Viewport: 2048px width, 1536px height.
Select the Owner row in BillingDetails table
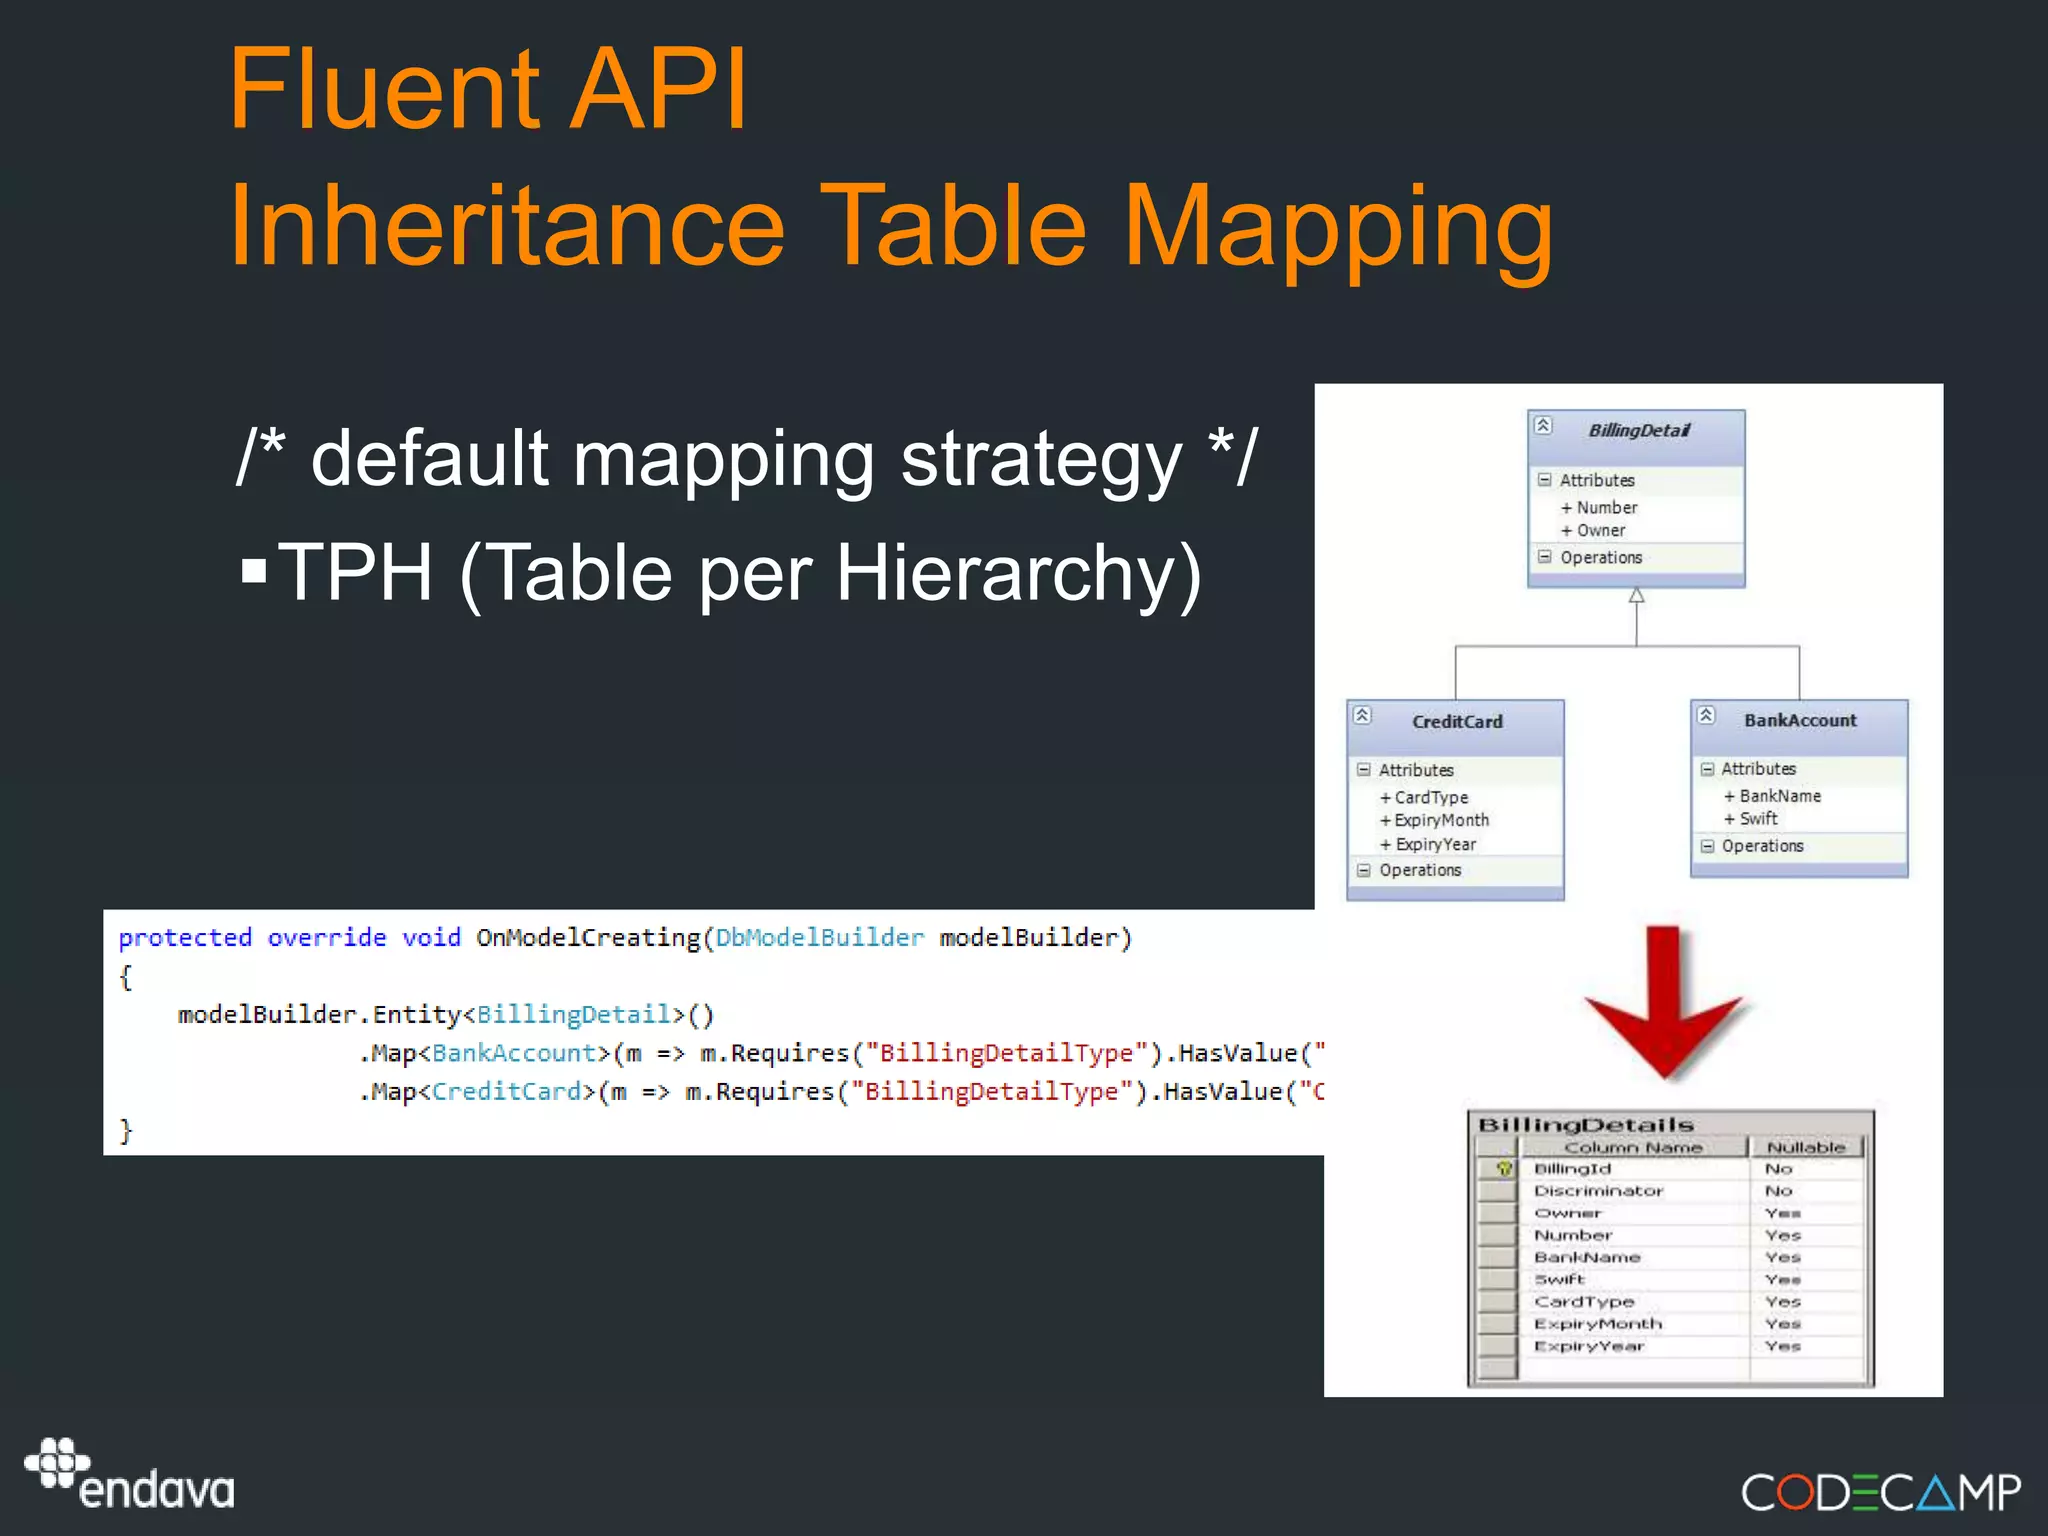(x=1670, y=1213)
